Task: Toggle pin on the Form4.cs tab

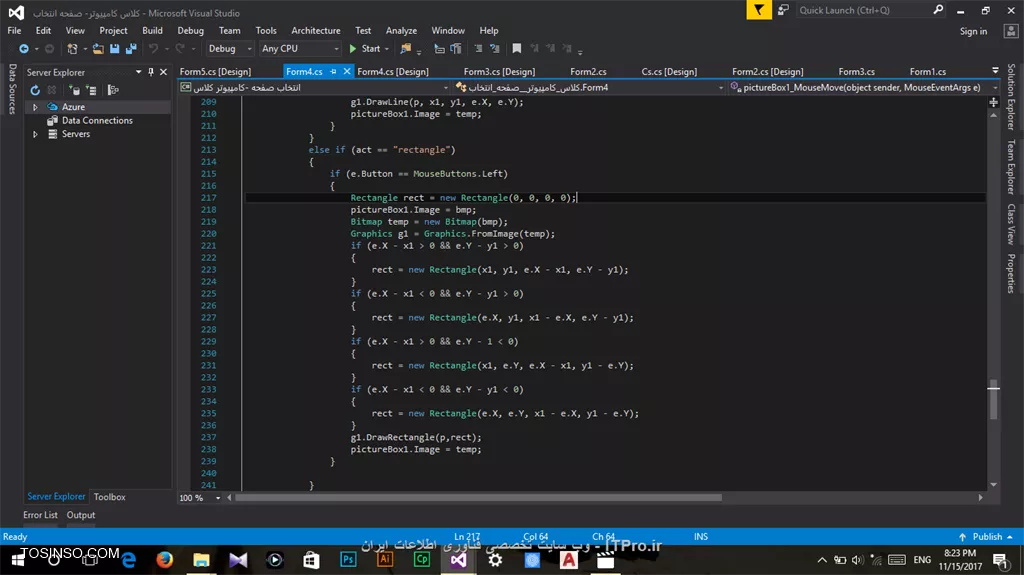Action: point(333,71)
